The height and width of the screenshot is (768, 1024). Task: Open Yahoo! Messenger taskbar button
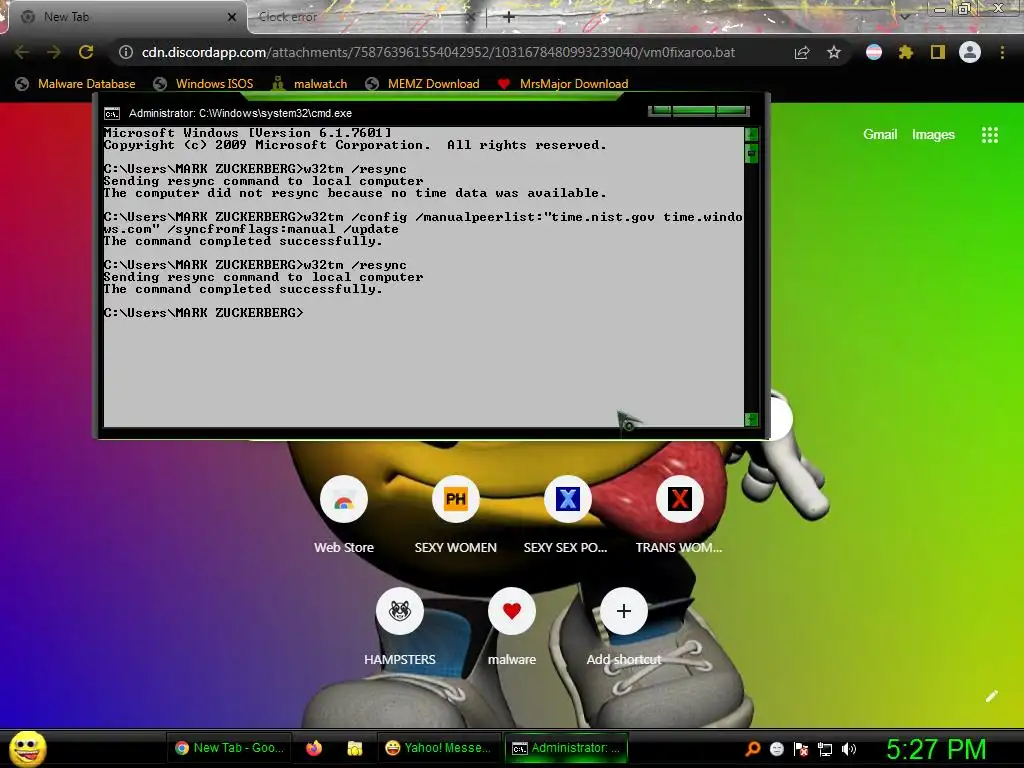point(438,748)
